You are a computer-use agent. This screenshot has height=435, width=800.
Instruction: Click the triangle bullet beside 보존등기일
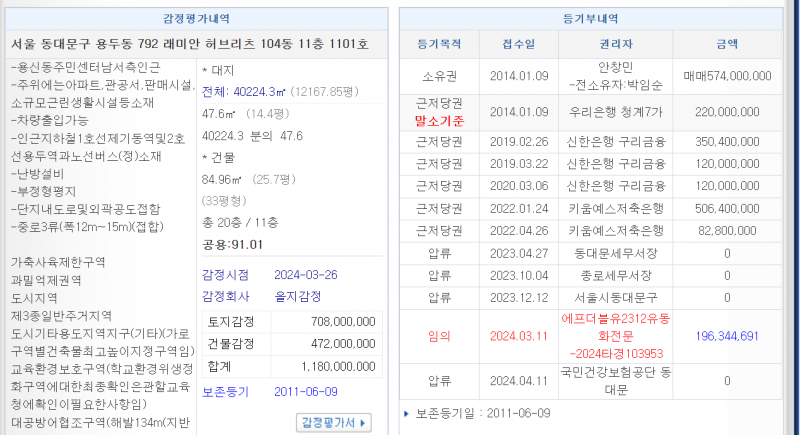tap(406, 413)
